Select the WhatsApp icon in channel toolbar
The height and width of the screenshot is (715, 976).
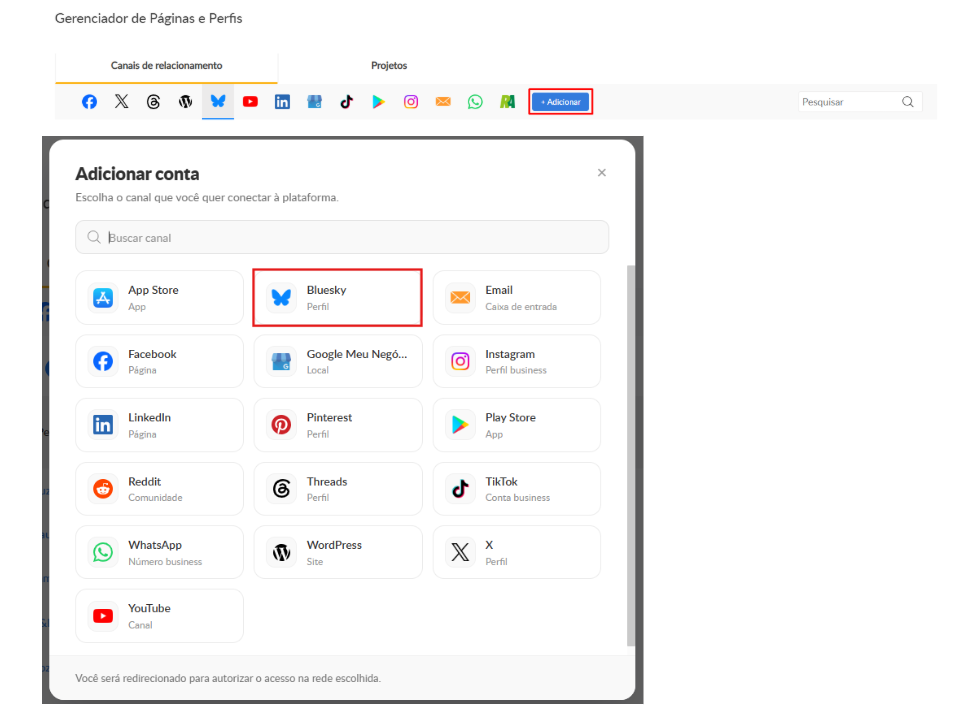pyautogui.click(x=475, y=101)
